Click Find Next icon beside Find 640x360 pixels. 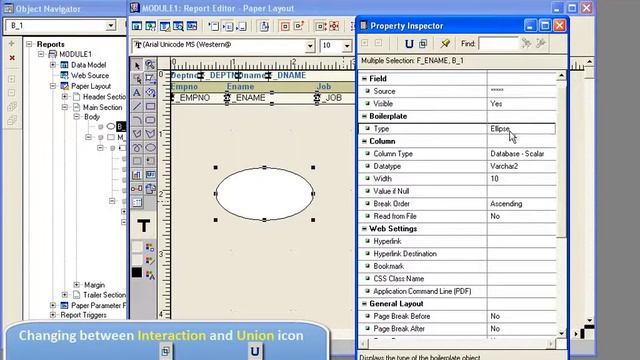tap(527, 43)
